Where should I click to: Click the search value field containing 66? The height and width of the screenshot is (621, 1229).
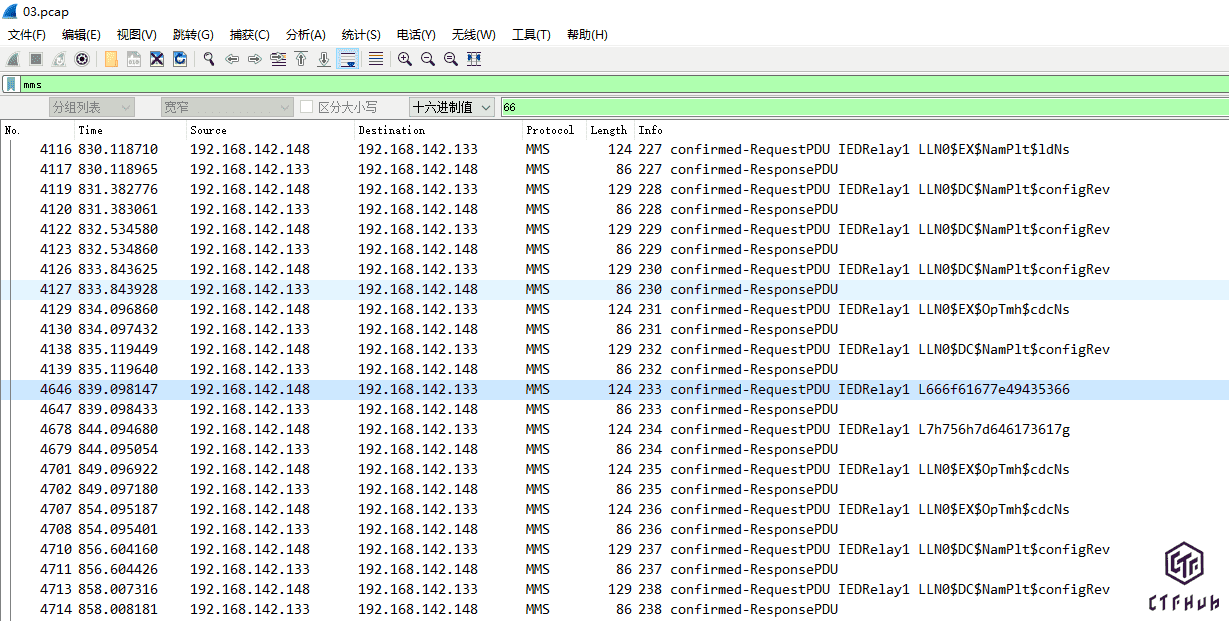[860, 107]
